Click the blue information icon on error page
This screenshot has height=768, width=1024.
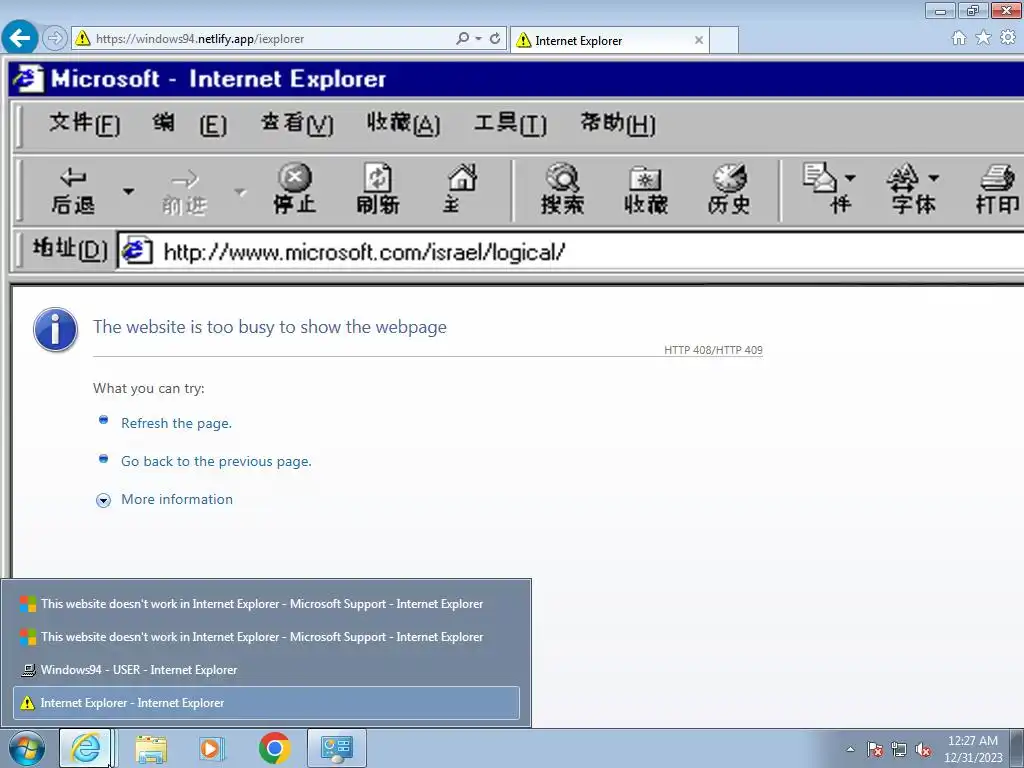click(56, 330)
